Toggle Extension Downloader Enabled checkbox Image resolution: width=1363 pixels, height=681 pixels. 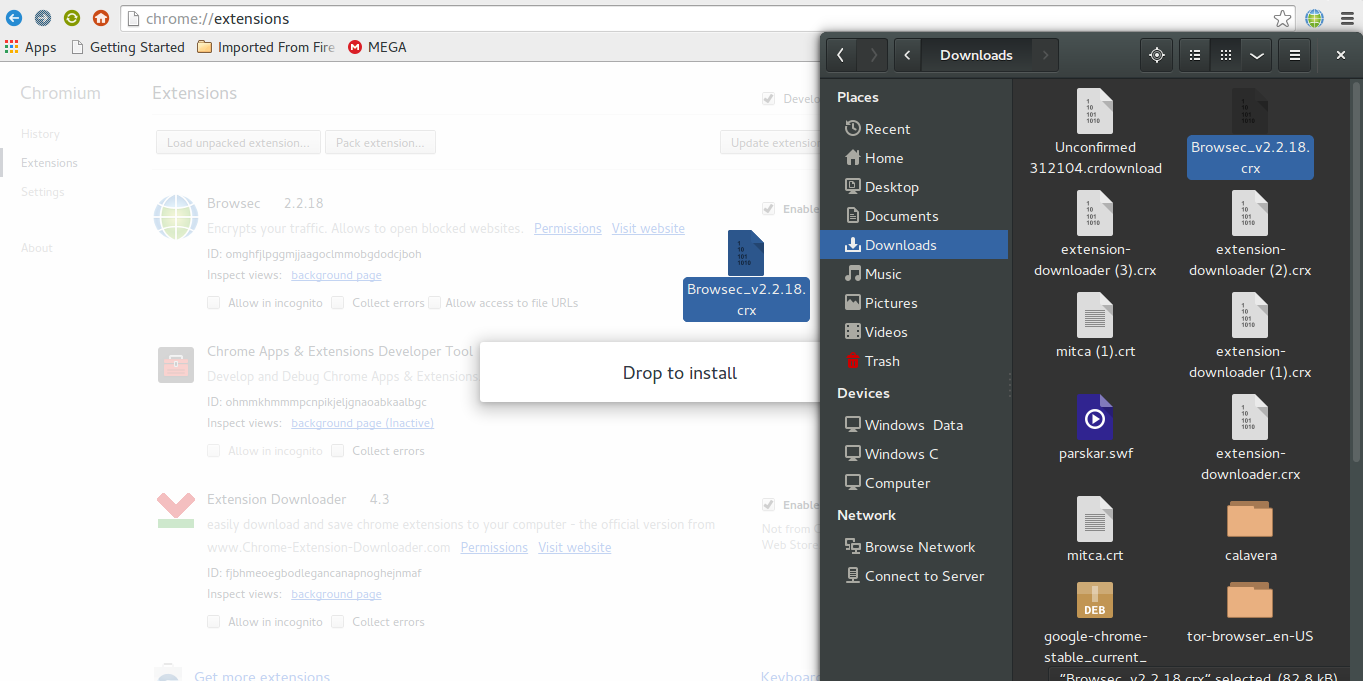768,505
